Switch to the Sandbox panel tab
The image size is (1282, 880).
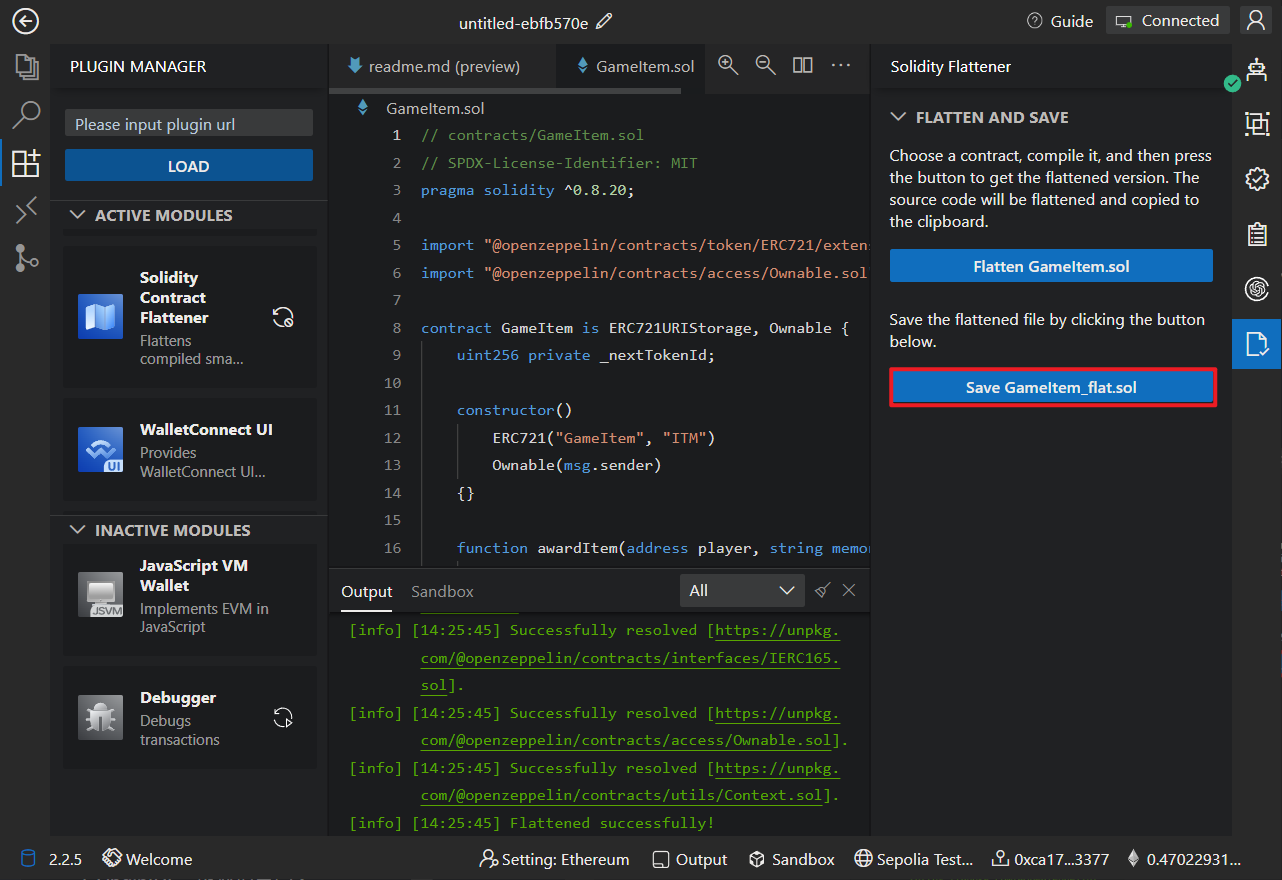[x=442, y=591]
